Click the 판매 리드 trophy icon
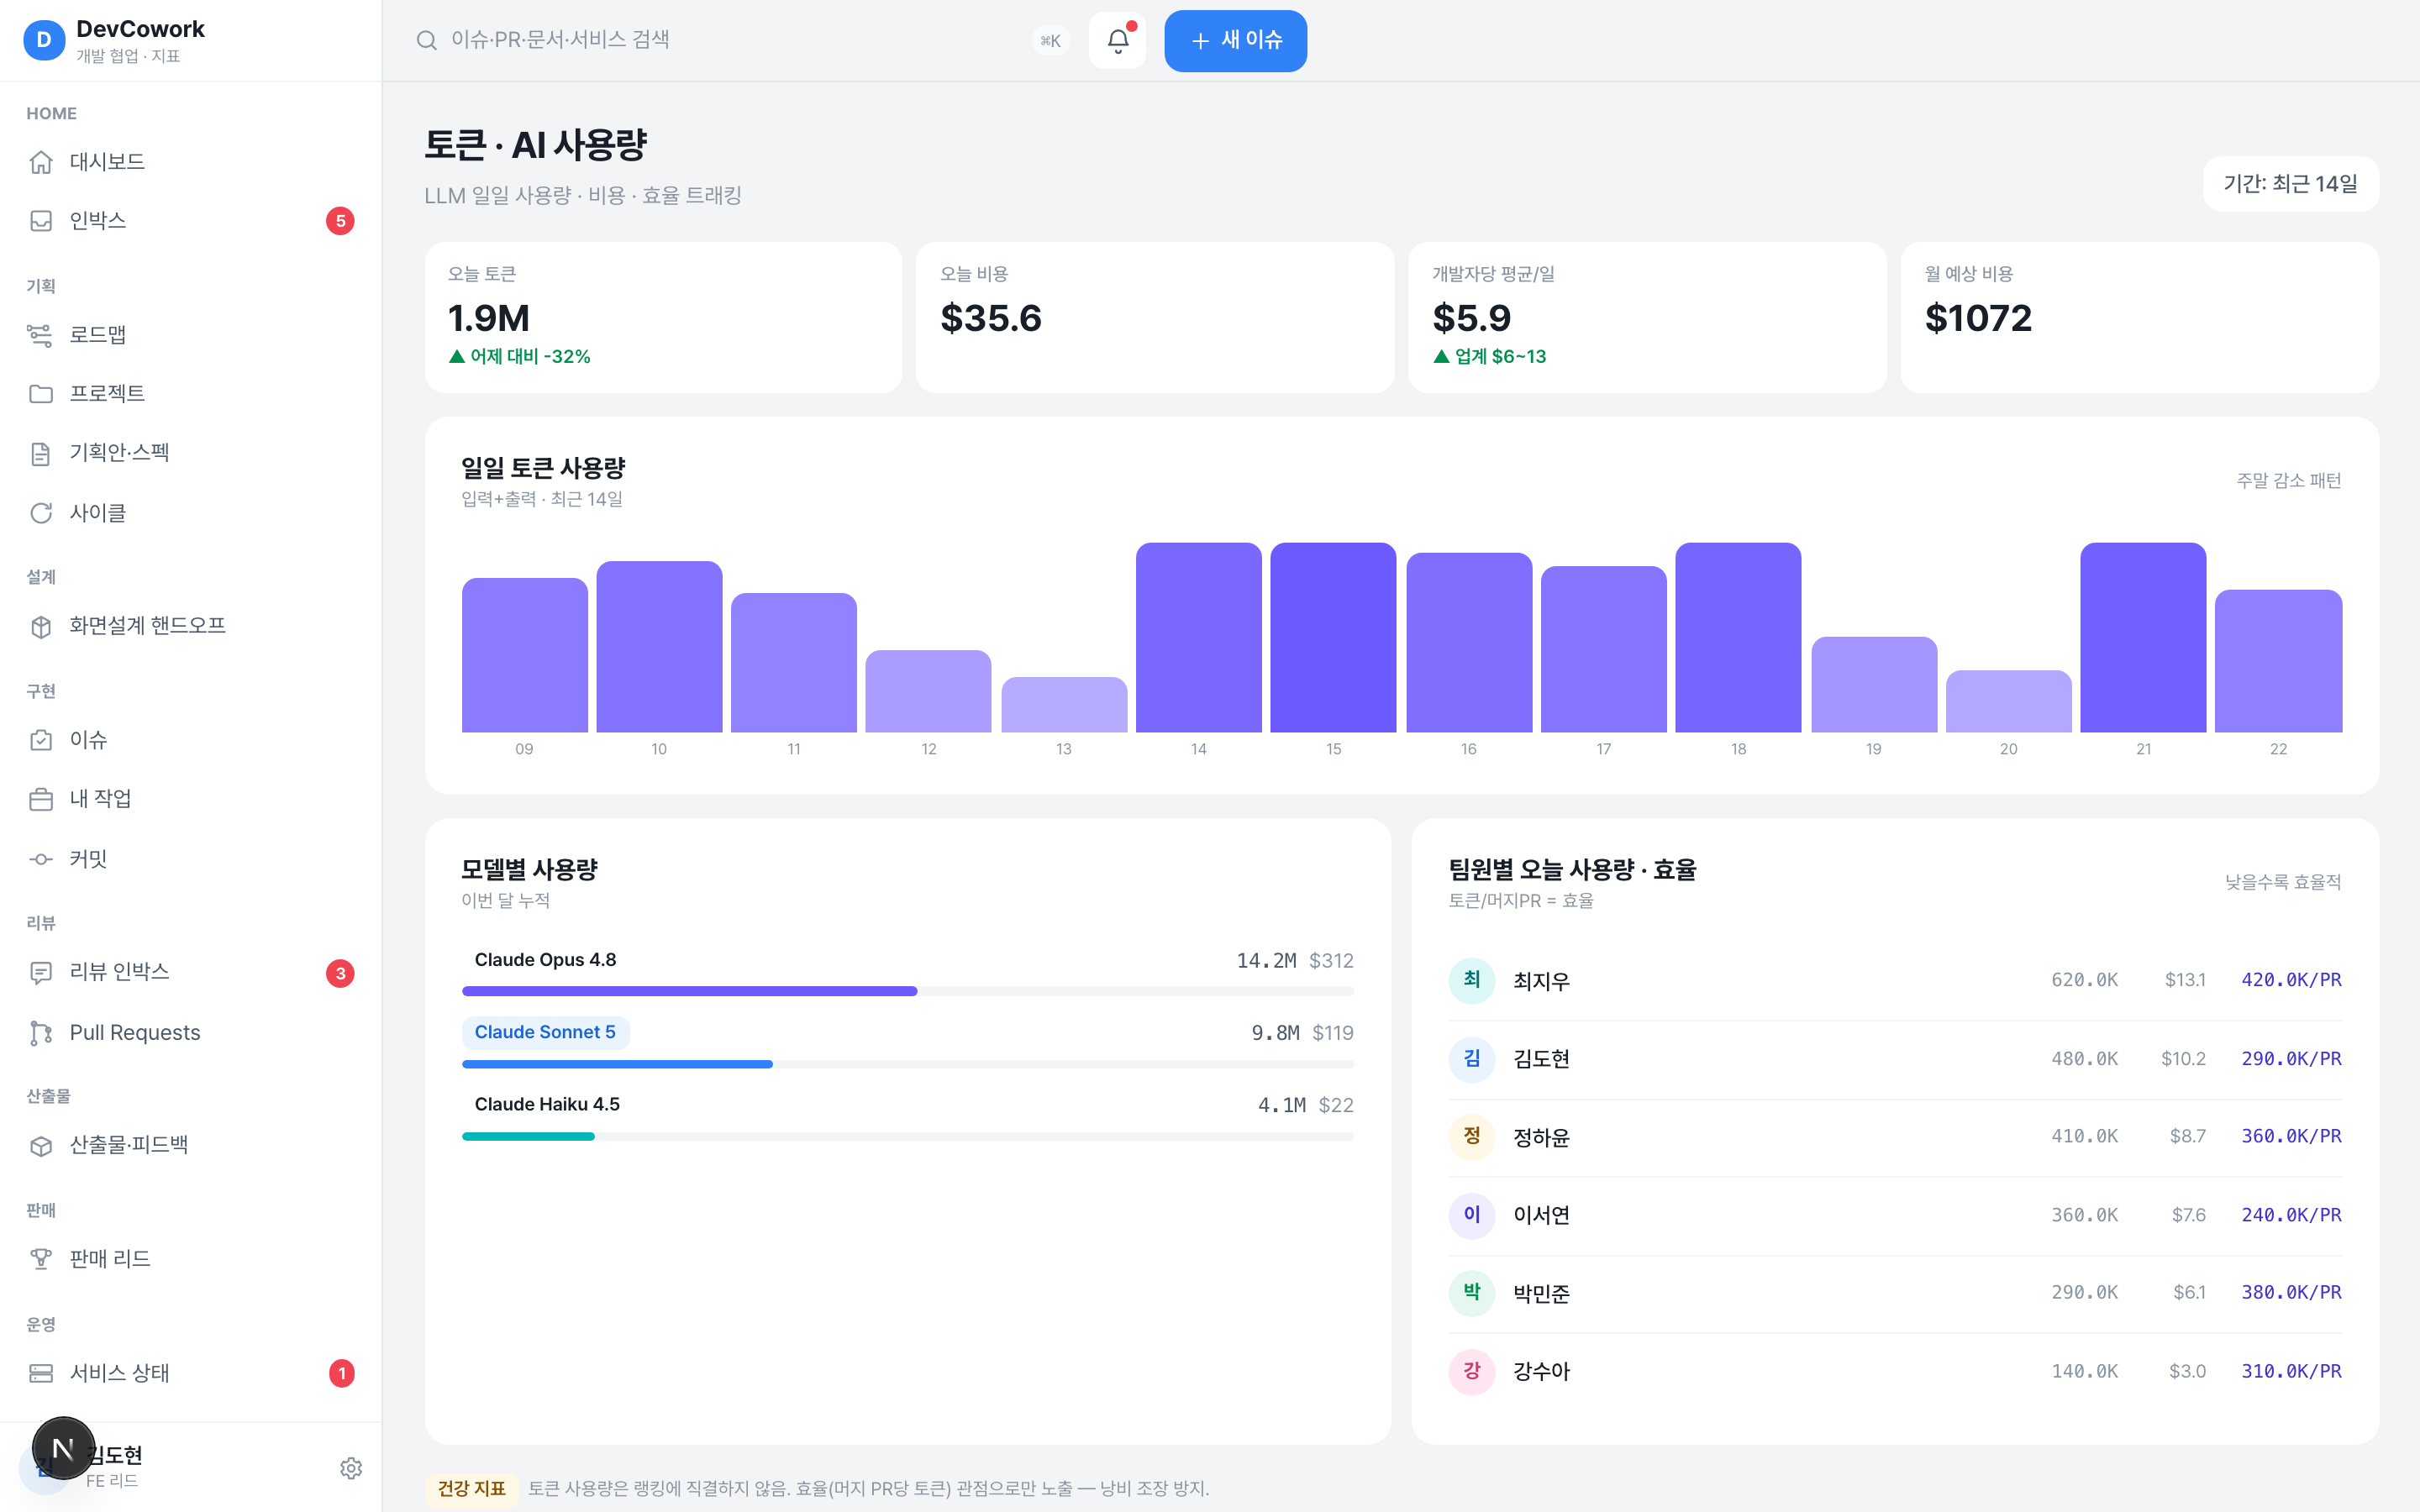Screen dimensions: 2420x1512 pyautogui.click(x=41, y=1259)
